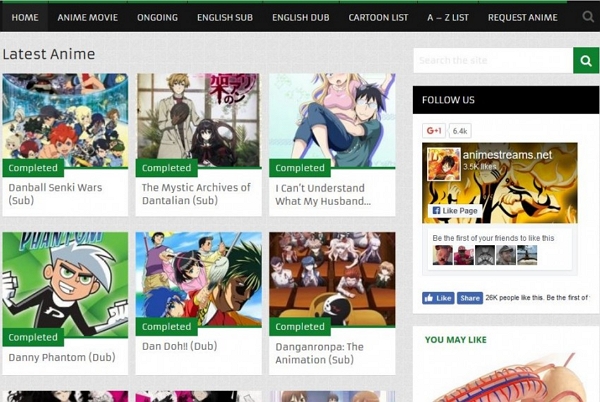This screenshot has height=402, width=600.
Task: Click the YOU MAY LIKE heading
Action: 456,340
